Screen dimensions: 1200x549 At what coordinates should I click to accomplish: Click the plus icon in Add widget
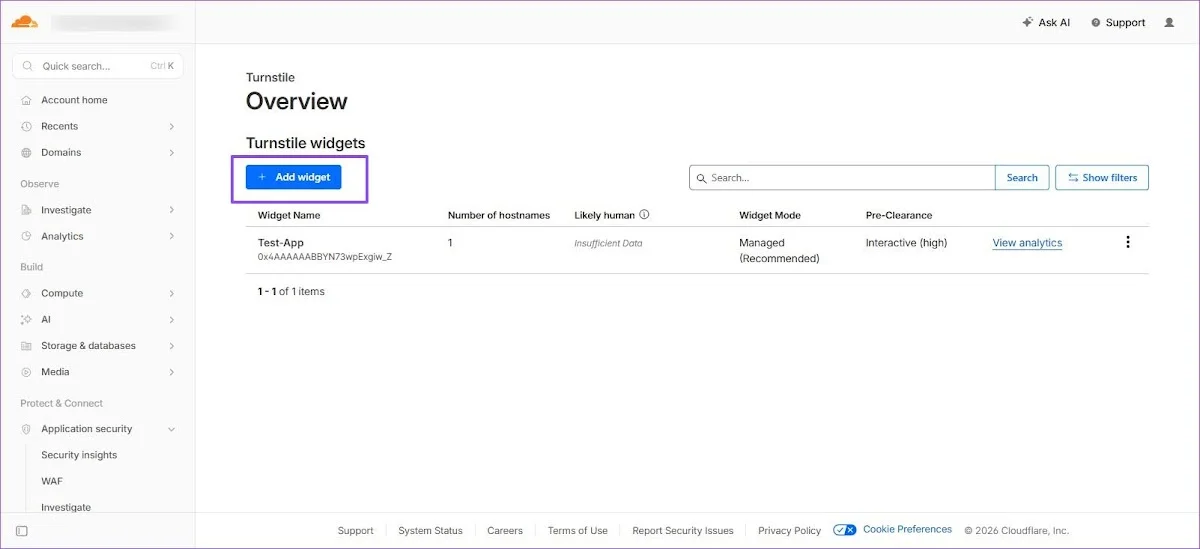coord(262,177)
